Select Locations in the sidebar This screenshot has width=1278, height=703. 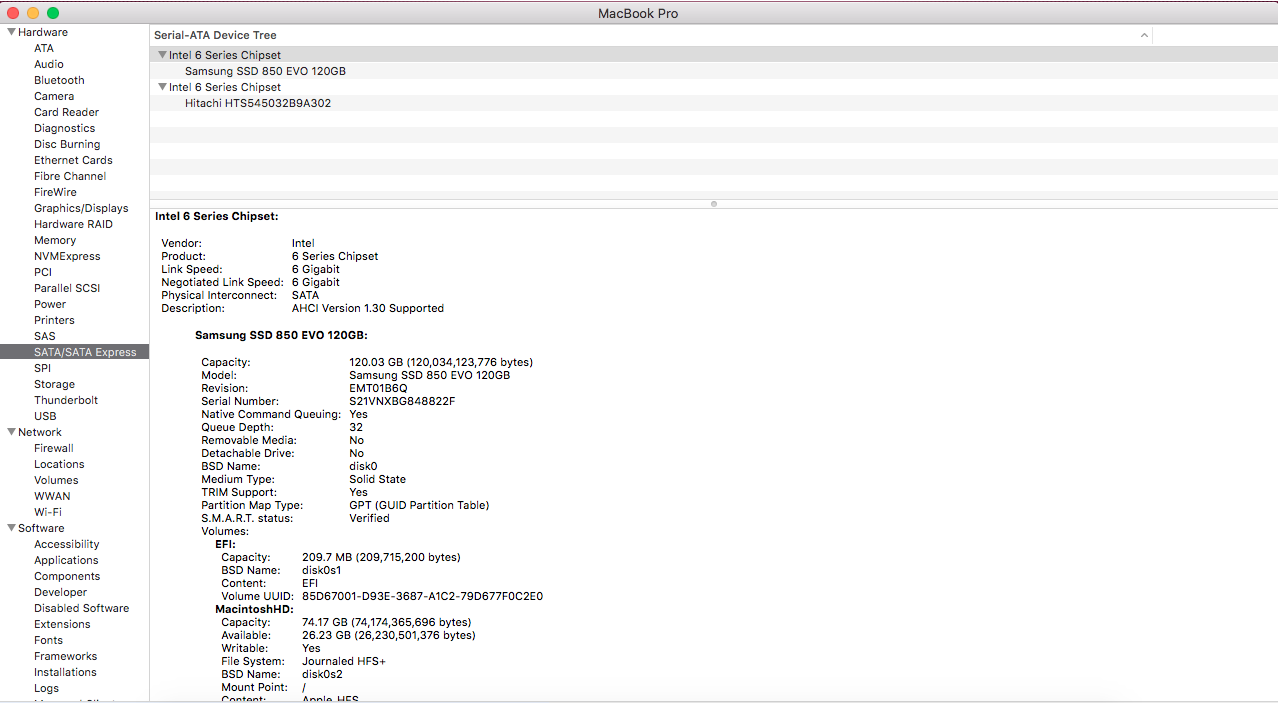pos(59,464)
